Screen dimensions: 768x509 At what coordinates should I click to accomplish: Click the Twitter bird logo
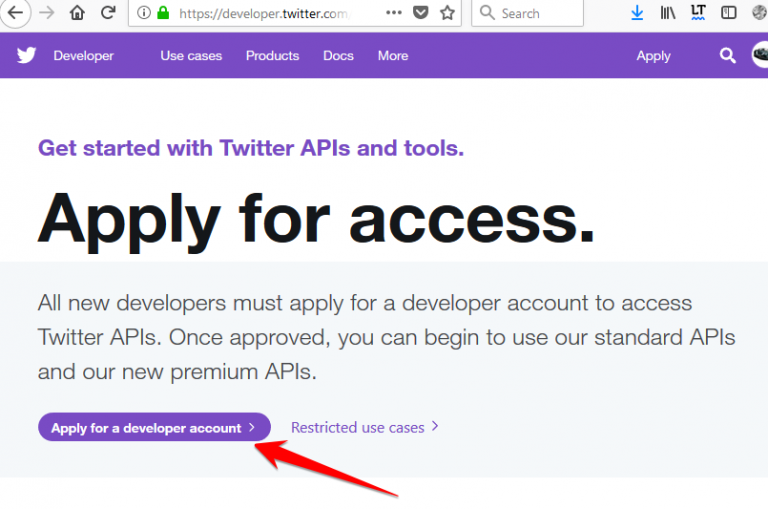pyautogui.click(x=26, y=55)
